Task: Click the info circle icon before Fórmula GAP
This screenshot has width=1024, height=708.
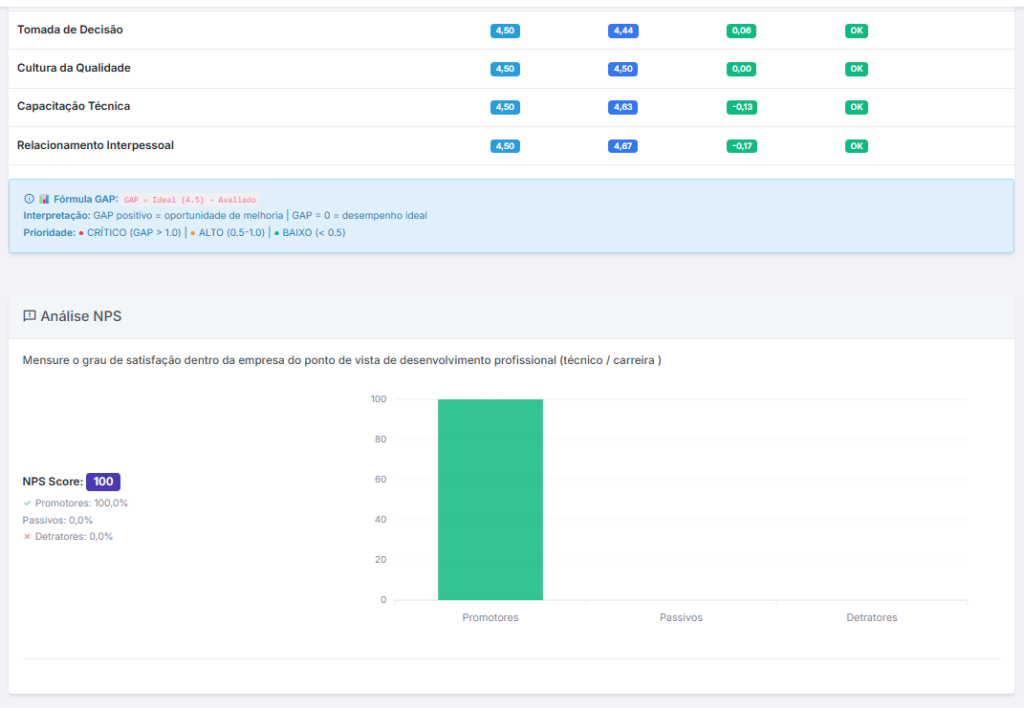Action: (29, 199)
